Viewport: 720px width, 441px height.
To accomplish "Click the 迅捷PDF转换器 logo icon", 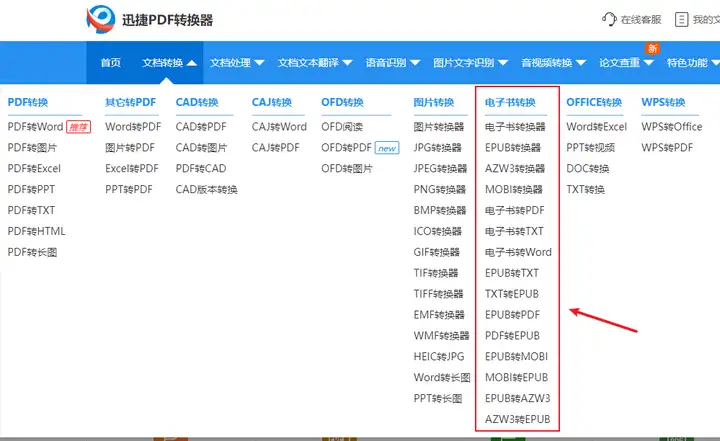I will (x=101, y=19).
